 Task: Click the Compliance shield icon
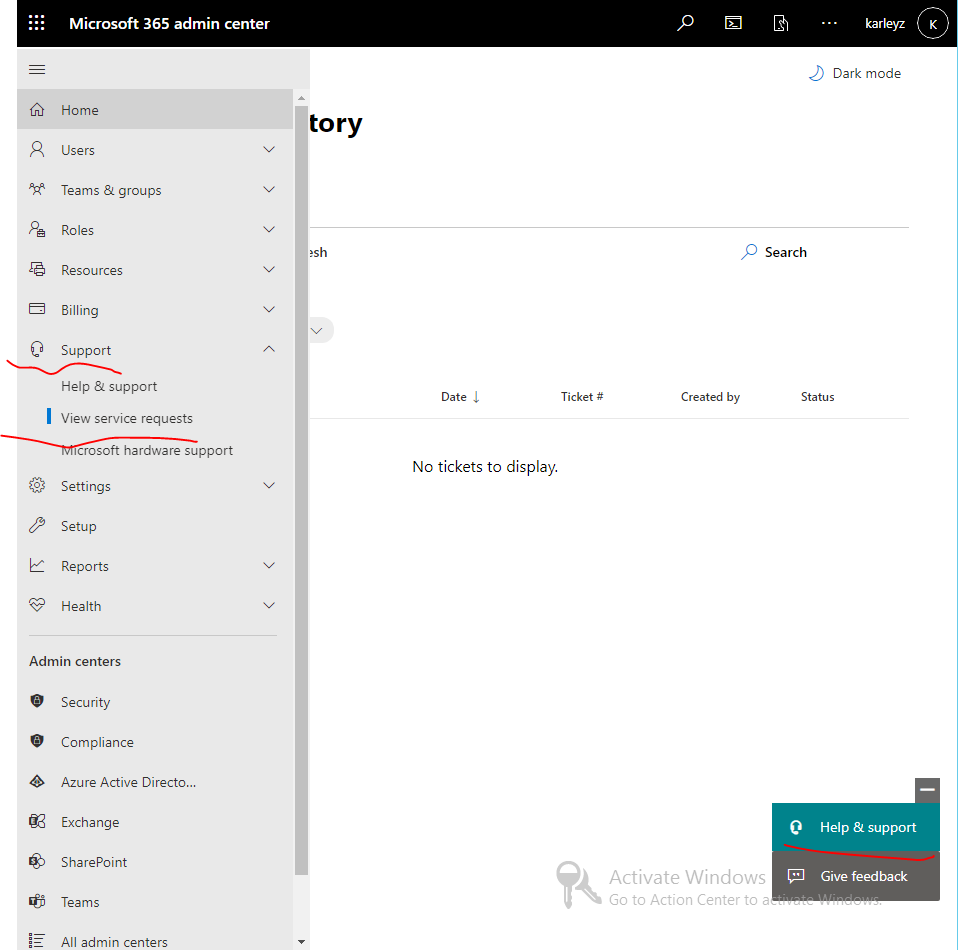point(37,741)
